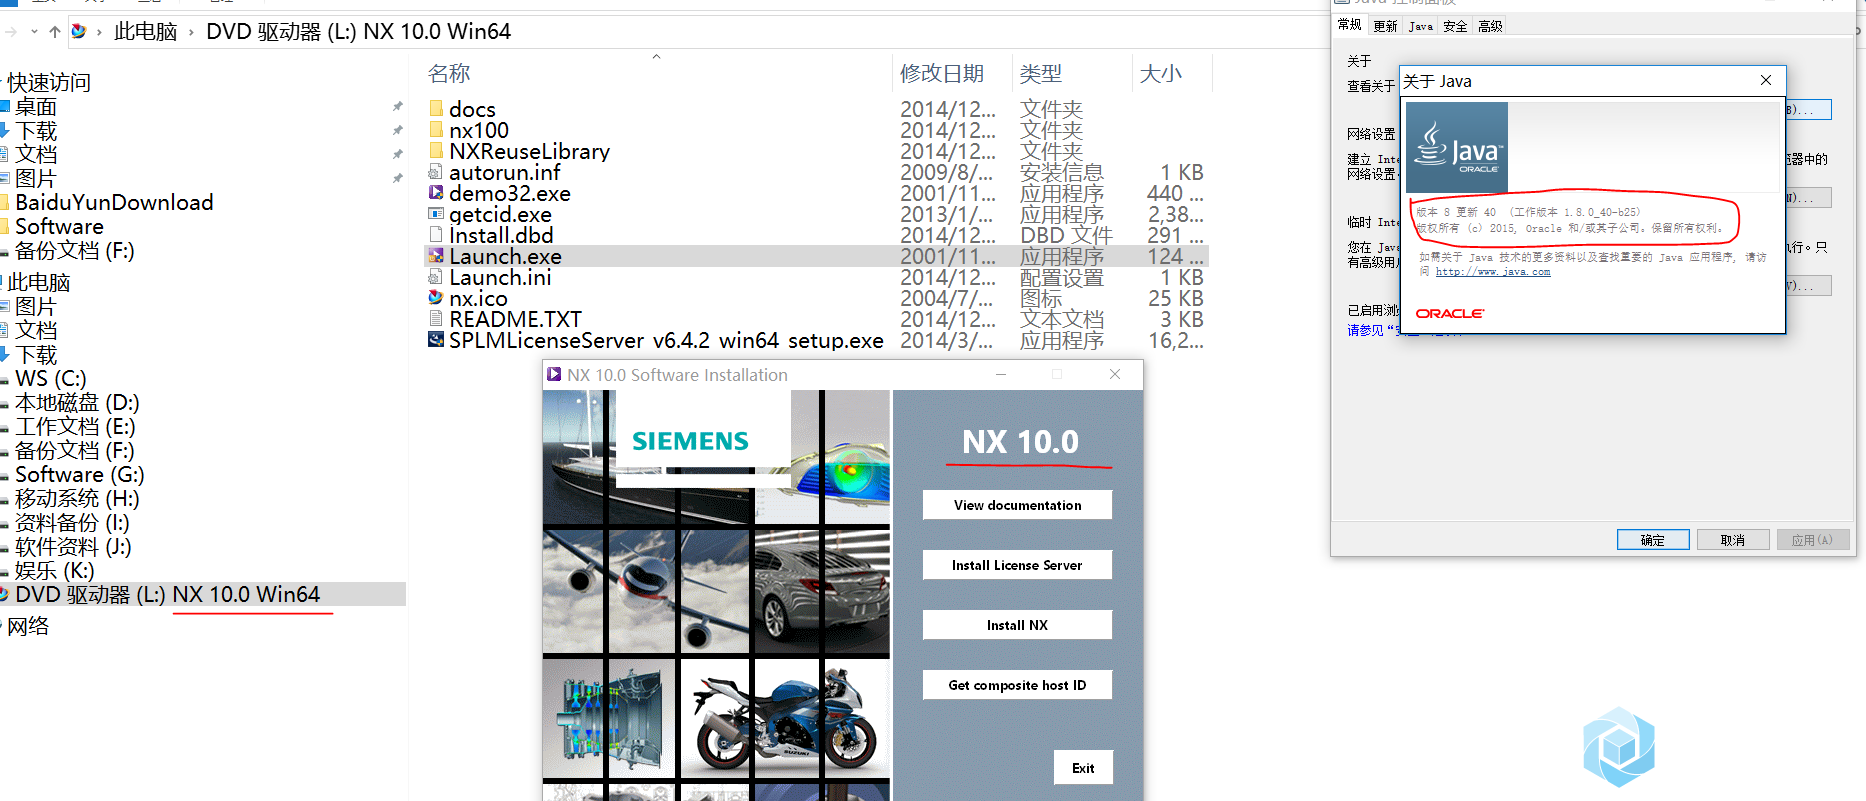Select the Launch.ini file icon

[x=436, y=276]
